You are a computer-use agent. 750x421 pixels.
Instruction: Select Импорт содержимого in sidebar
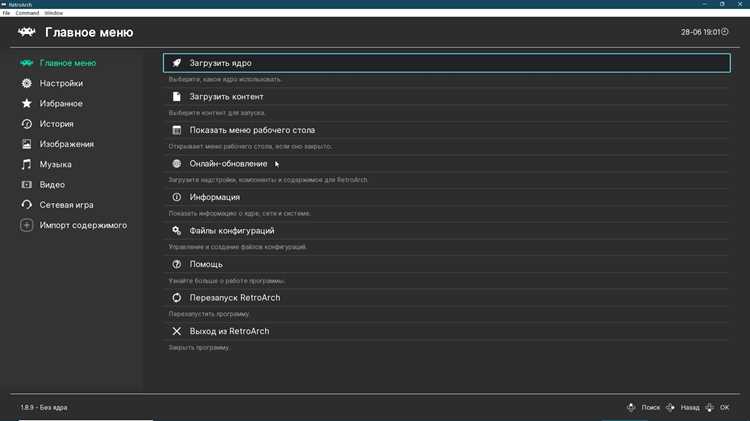point(83,225)
